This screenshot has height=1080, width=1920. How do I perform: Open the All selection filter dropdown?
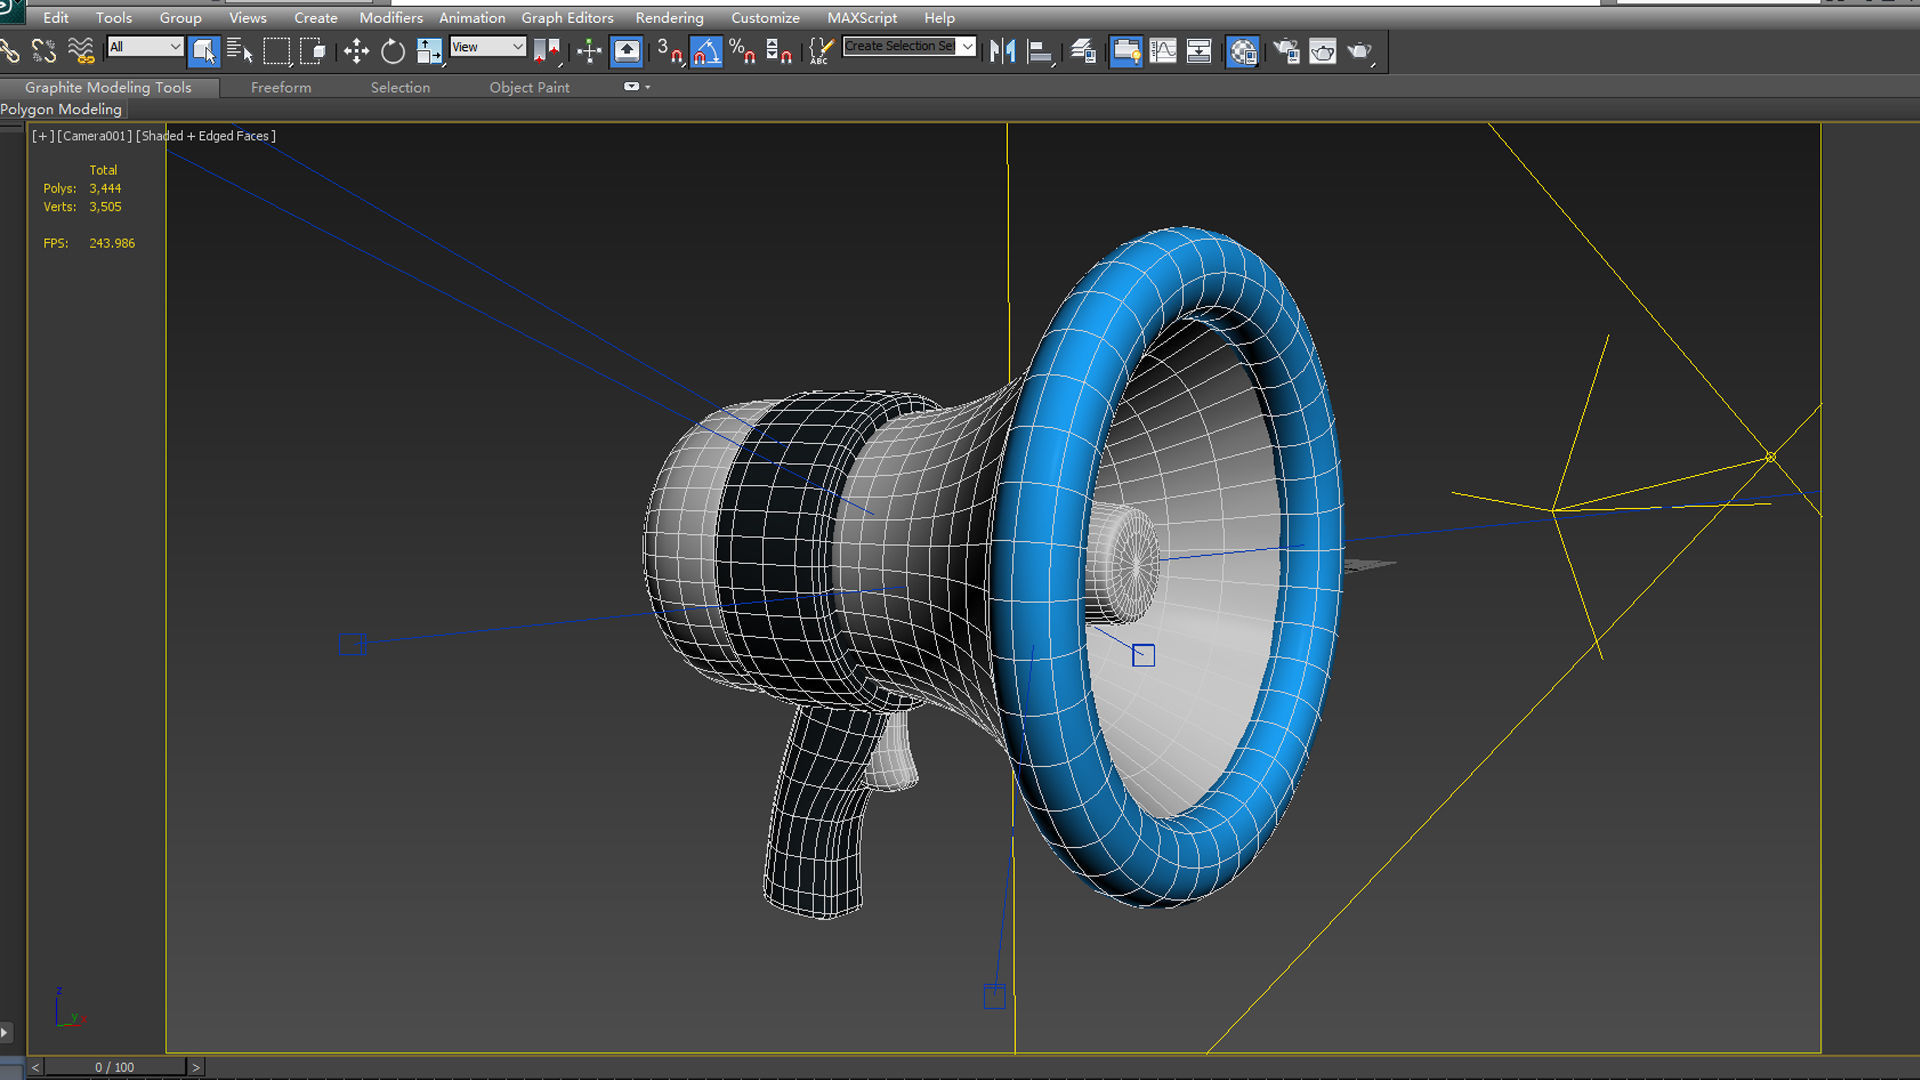[x=174, y=47]
